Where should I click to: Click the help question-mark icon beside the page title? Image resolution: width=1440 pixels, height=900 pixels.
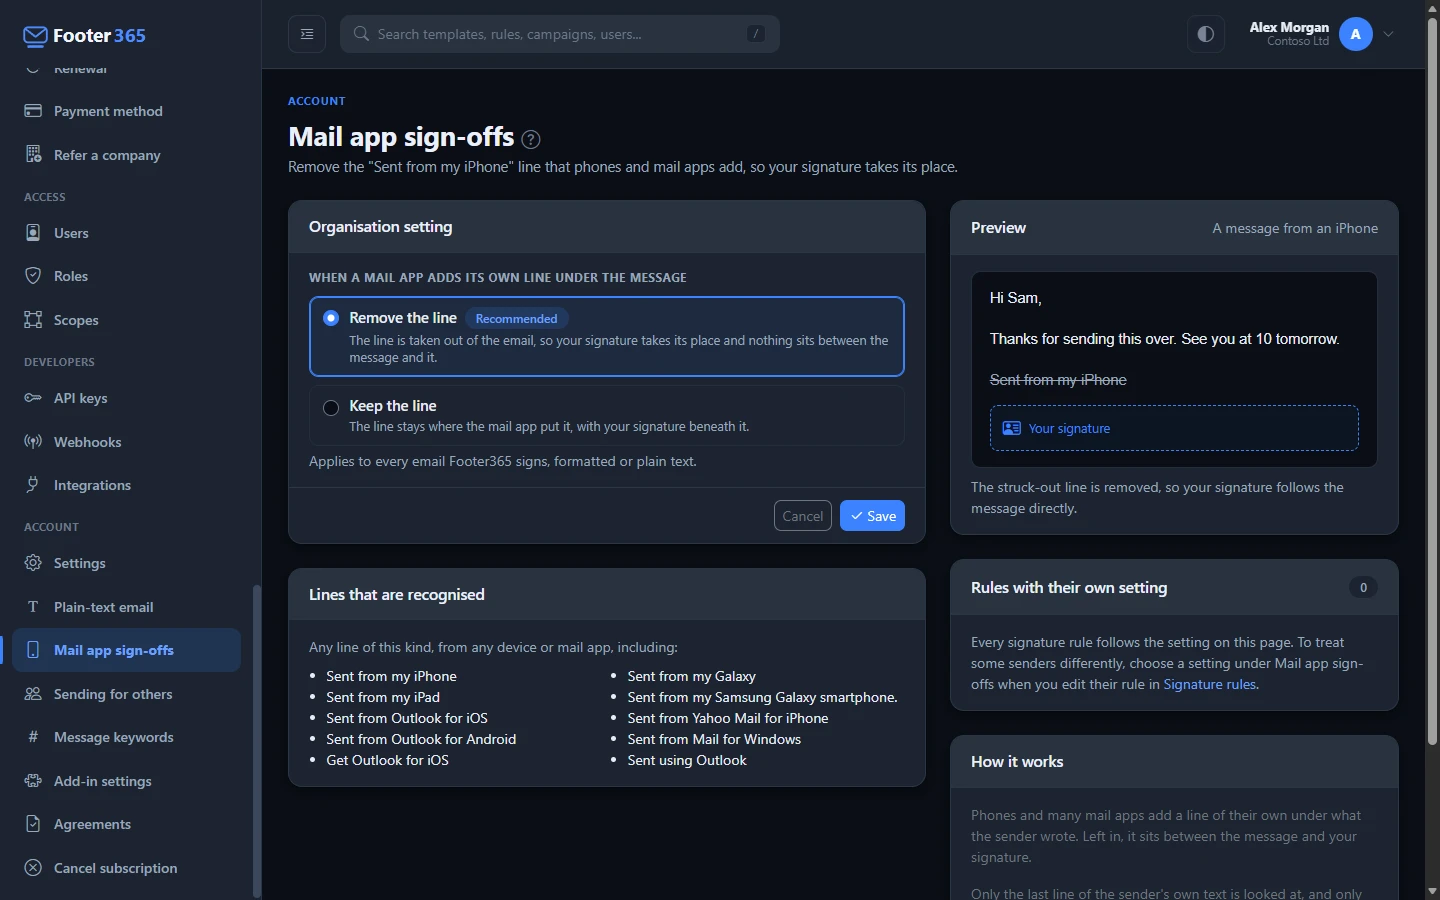coord(531,139)
